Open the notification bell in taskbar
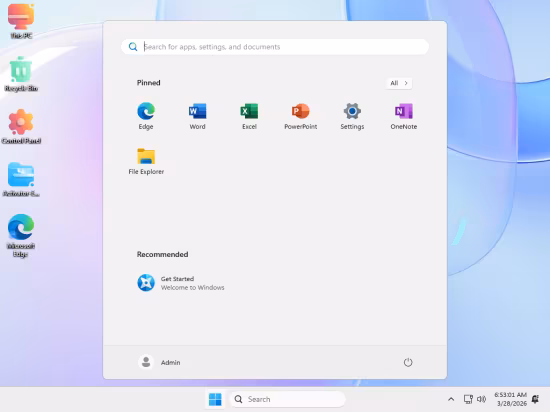The width and height of the screenshot is (550, 412). click(535, 399)
